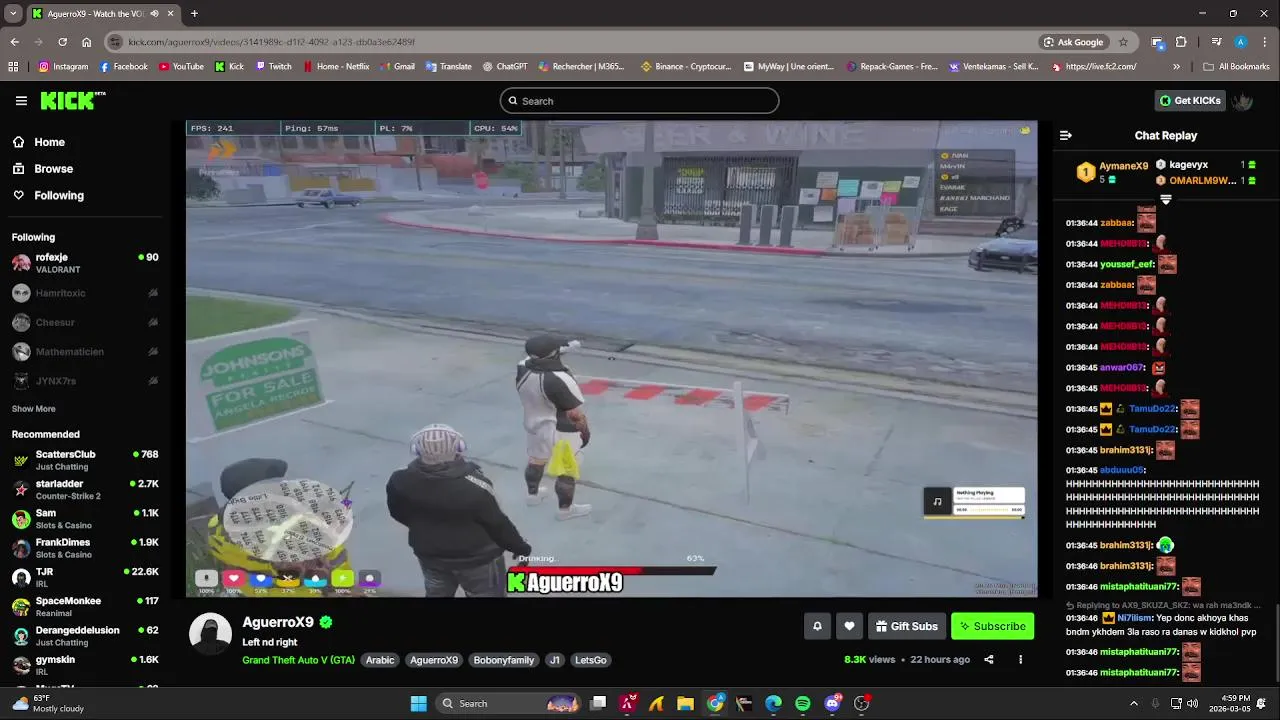
Task: Click the video player stream area
Action: pos(611,359)
